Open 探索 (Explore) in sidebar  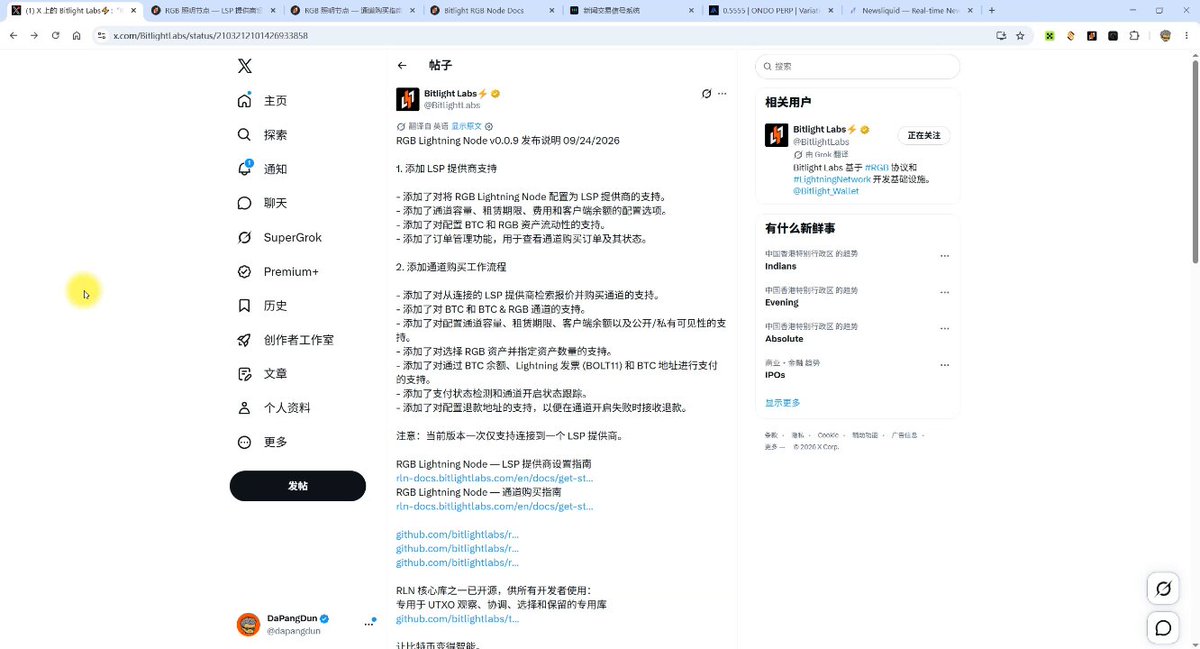click(x=263, y=135)
